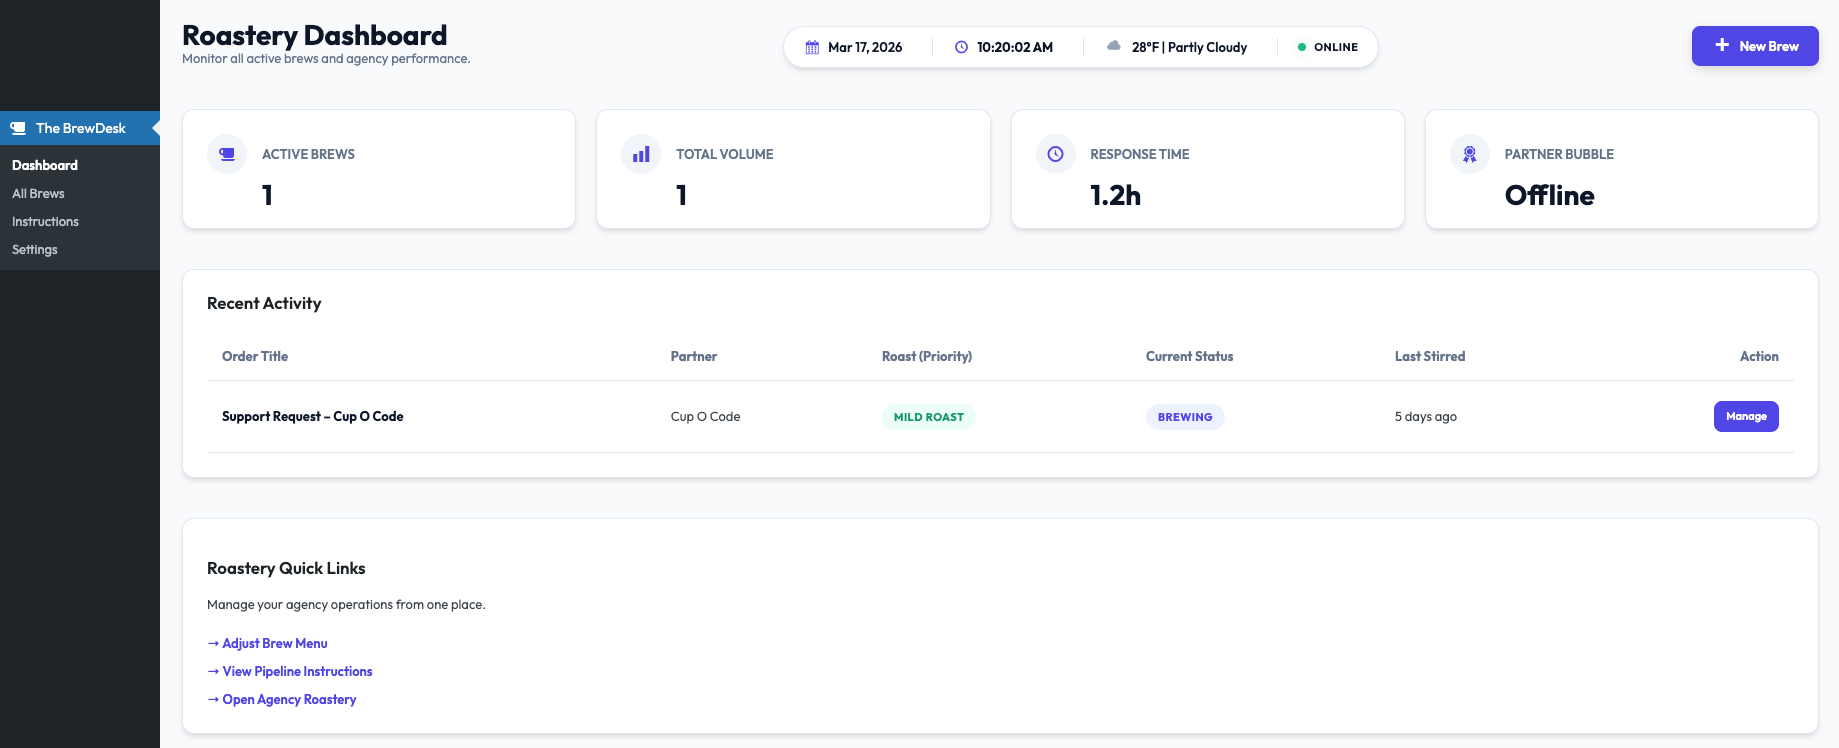Click the cloud weather icon in status bar

click(1114, 46)
